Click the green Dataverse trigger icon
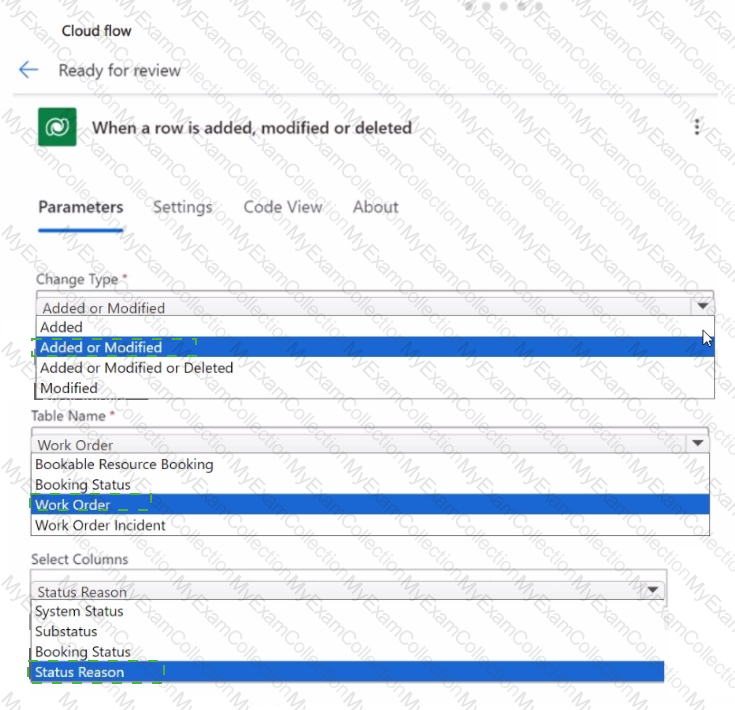This screenshot has height=710, width=735. coord(57,127)
